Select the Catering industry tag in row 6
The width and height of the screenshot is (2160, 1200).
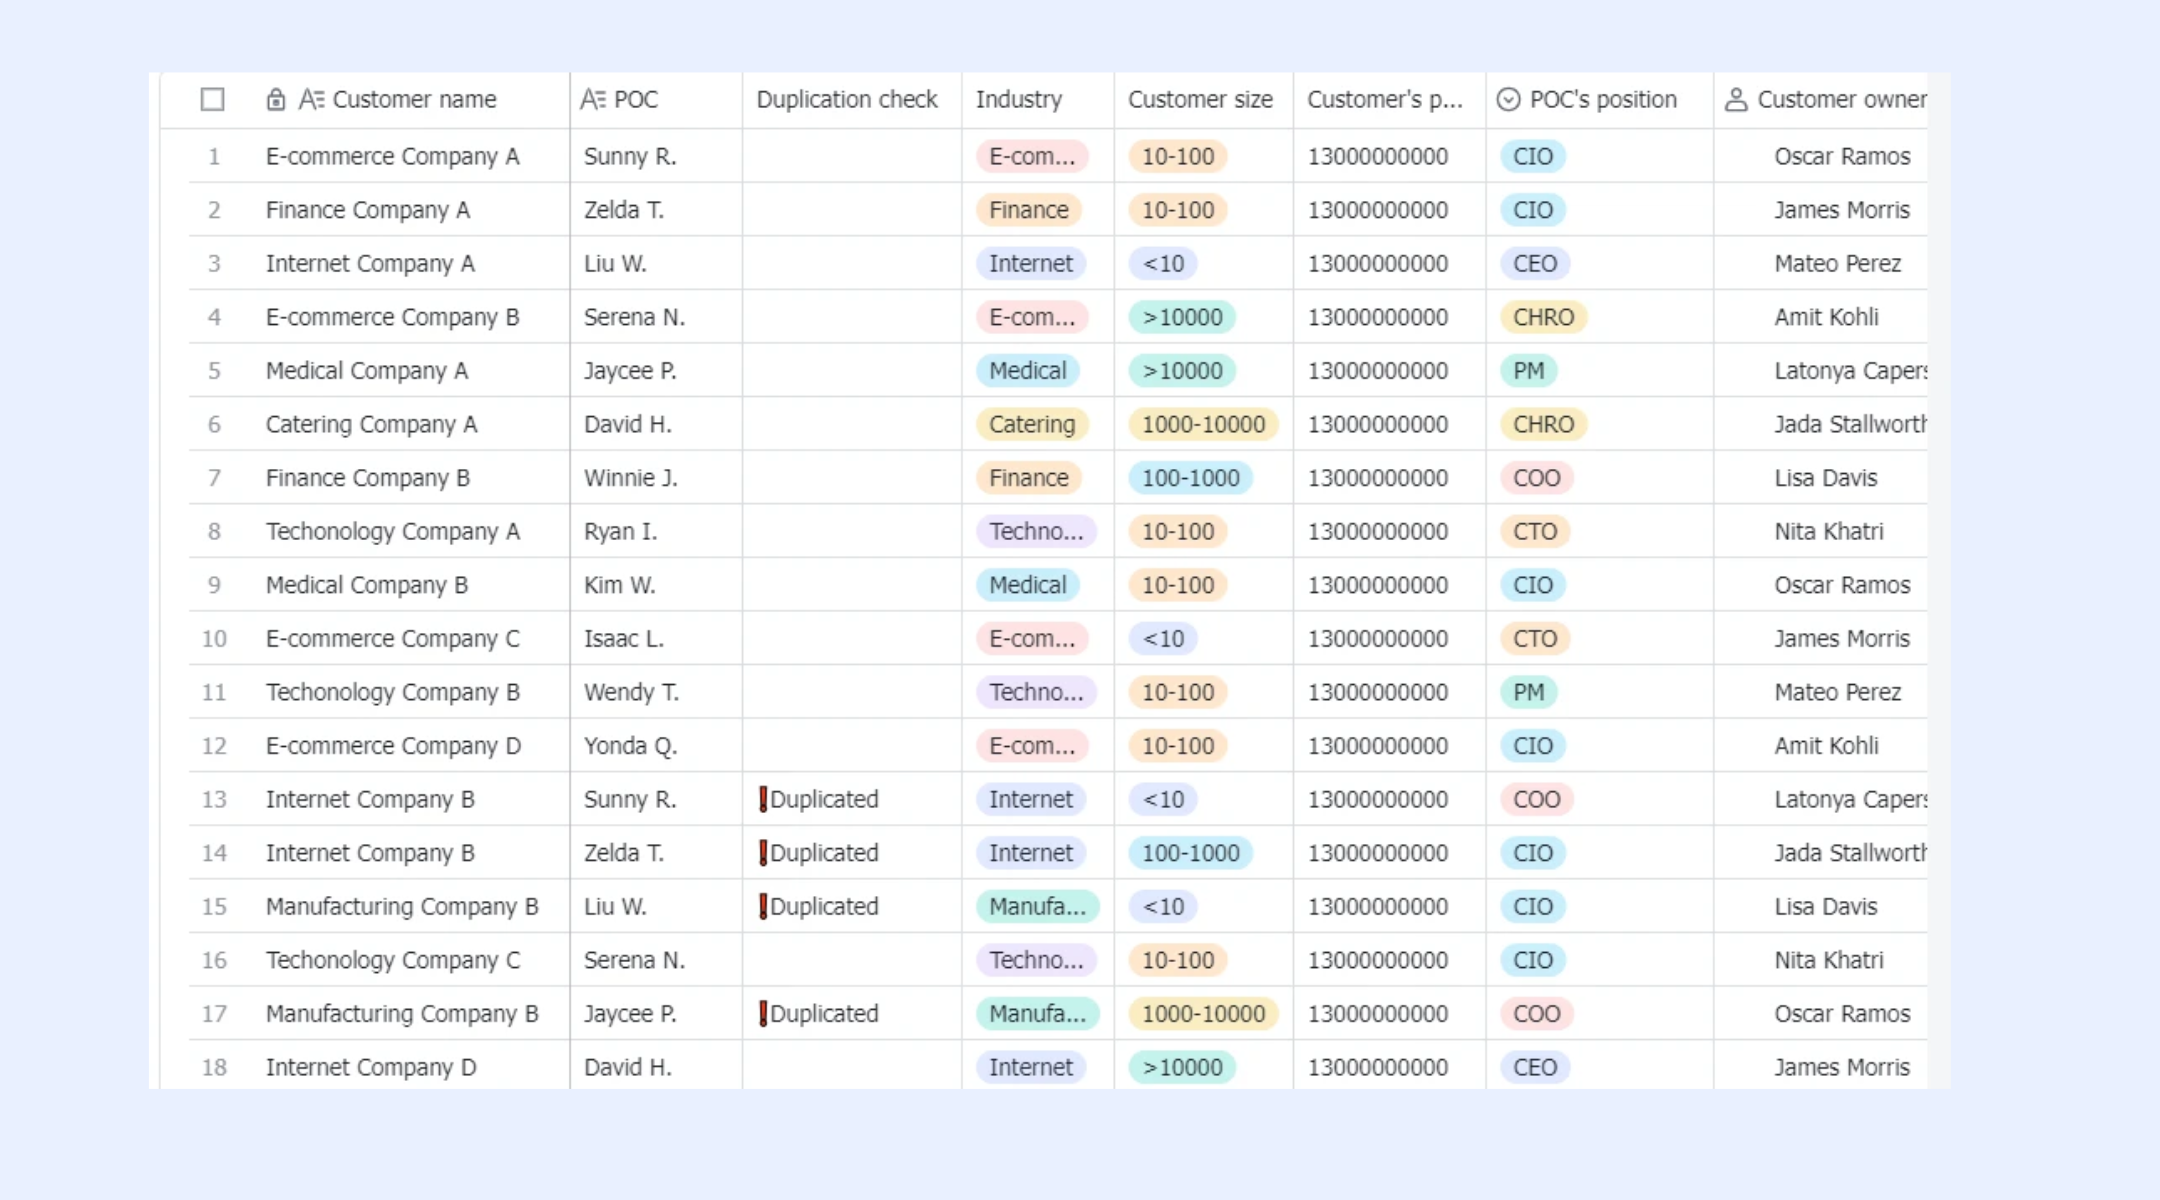coord(1032,424)
